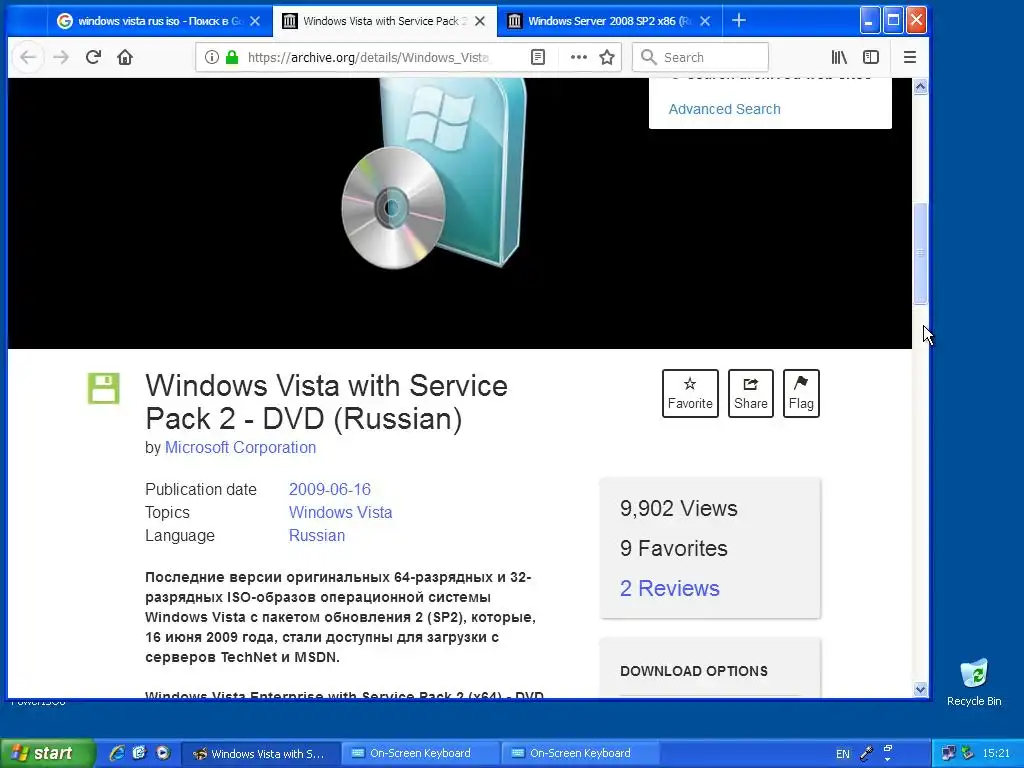1024x768 pixels.
Task: Switch to the Google search tab
Action: (x=160, y=21)
